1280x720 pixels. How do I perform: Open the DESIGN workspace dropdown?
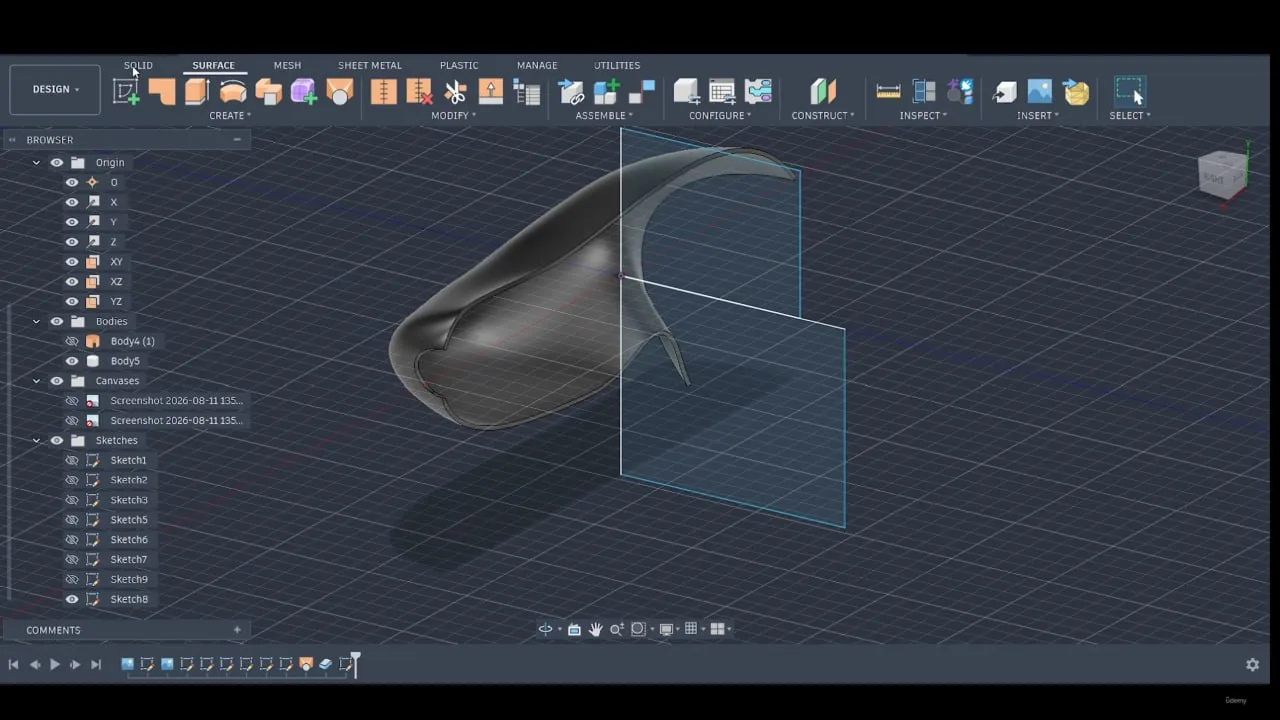[55, 89]
